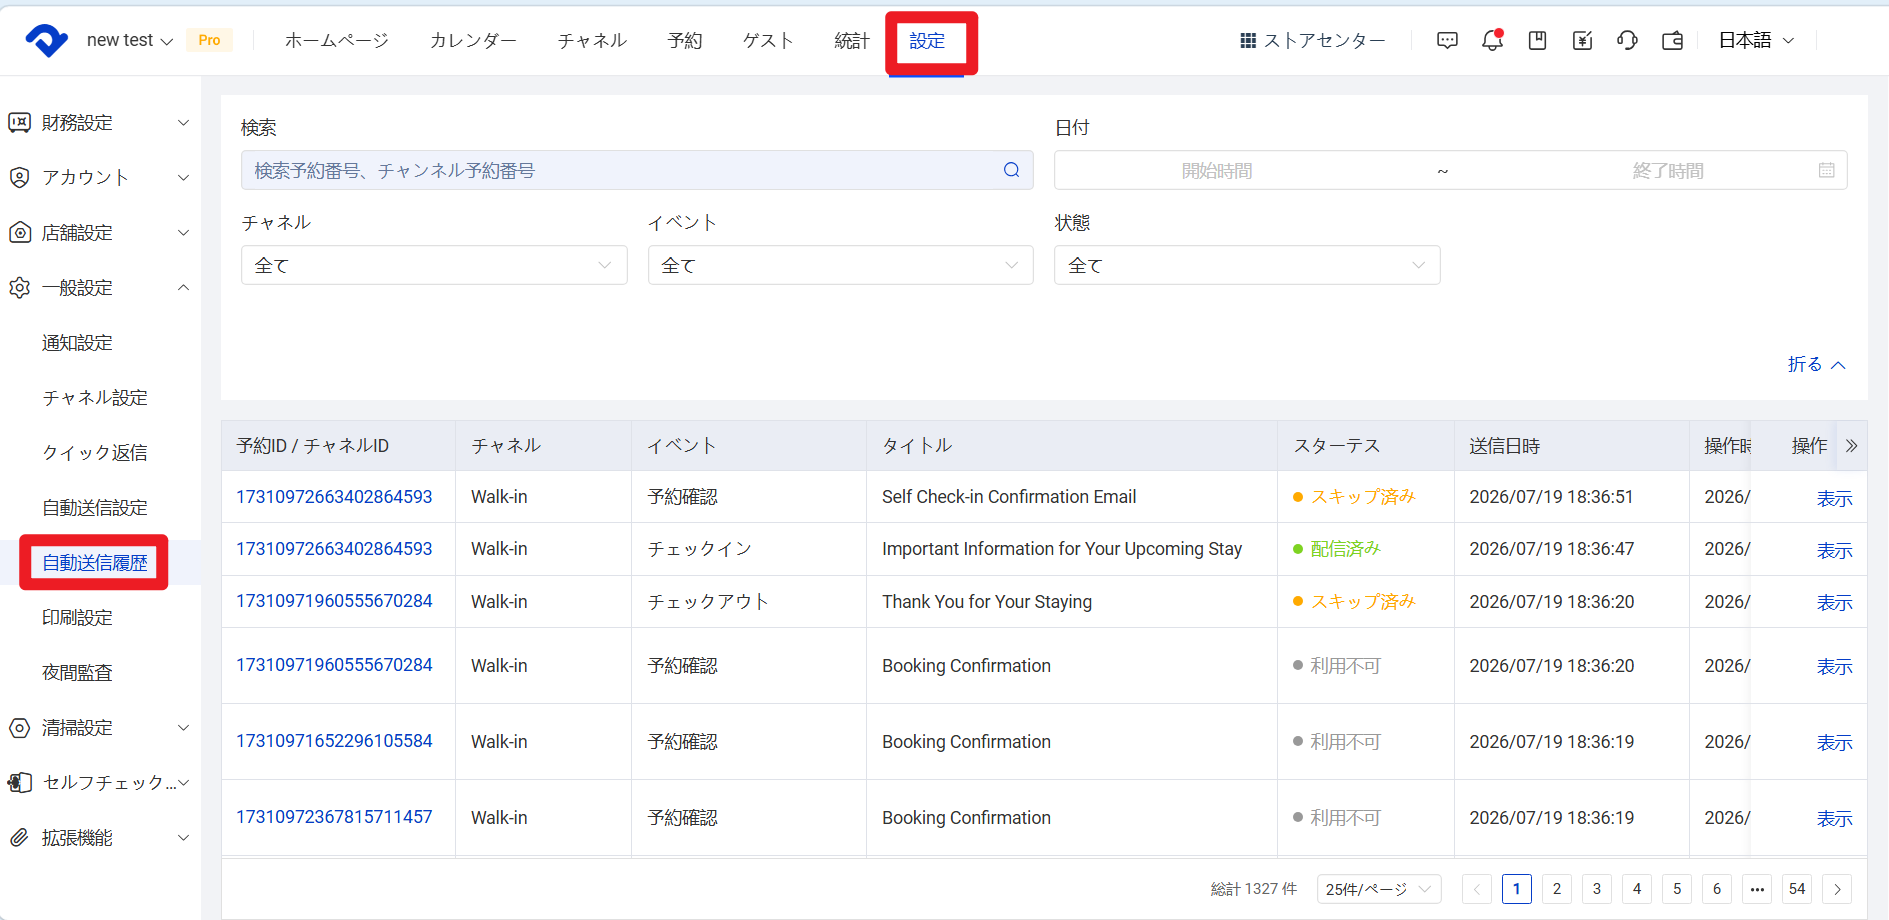Open the チャネル filter dropdown
This screenshot has width=1889, height=920.
coord(434,265)
